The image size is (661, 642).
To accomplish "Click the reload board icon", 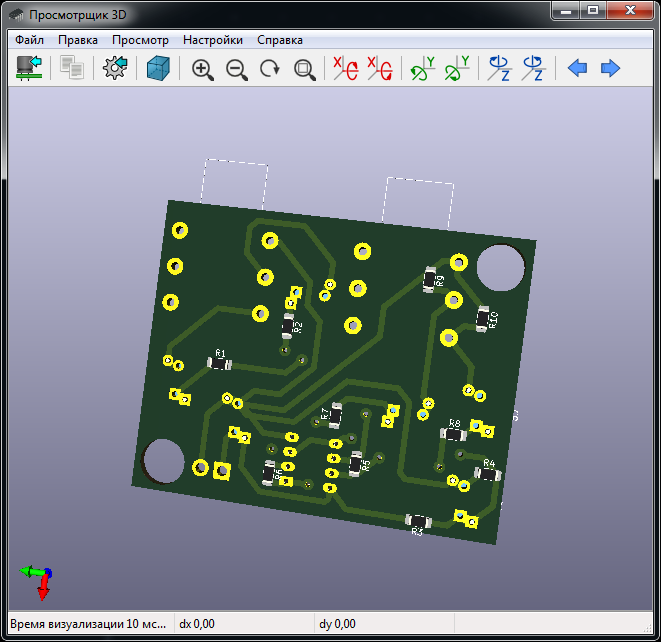I will 29,69.
